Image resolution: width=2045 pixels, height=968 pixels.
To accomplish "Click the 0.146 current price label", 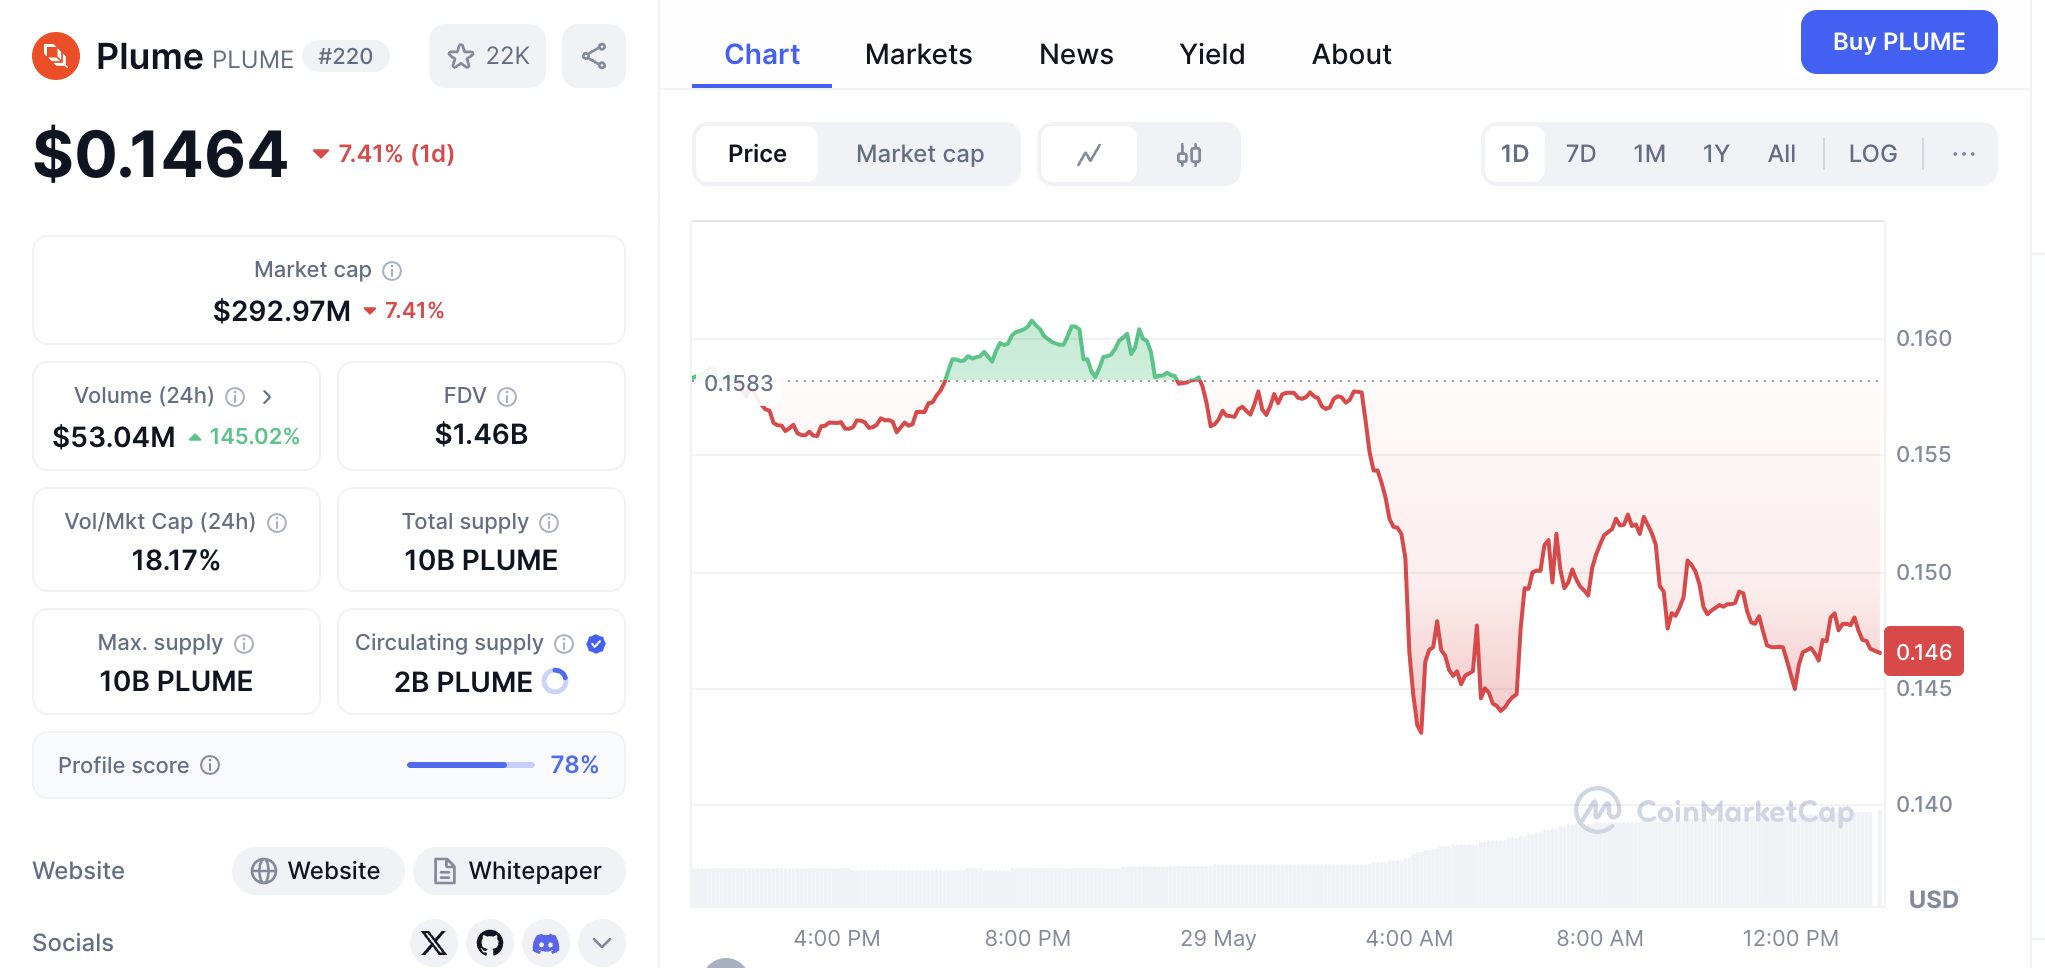I will (1923, 652).
